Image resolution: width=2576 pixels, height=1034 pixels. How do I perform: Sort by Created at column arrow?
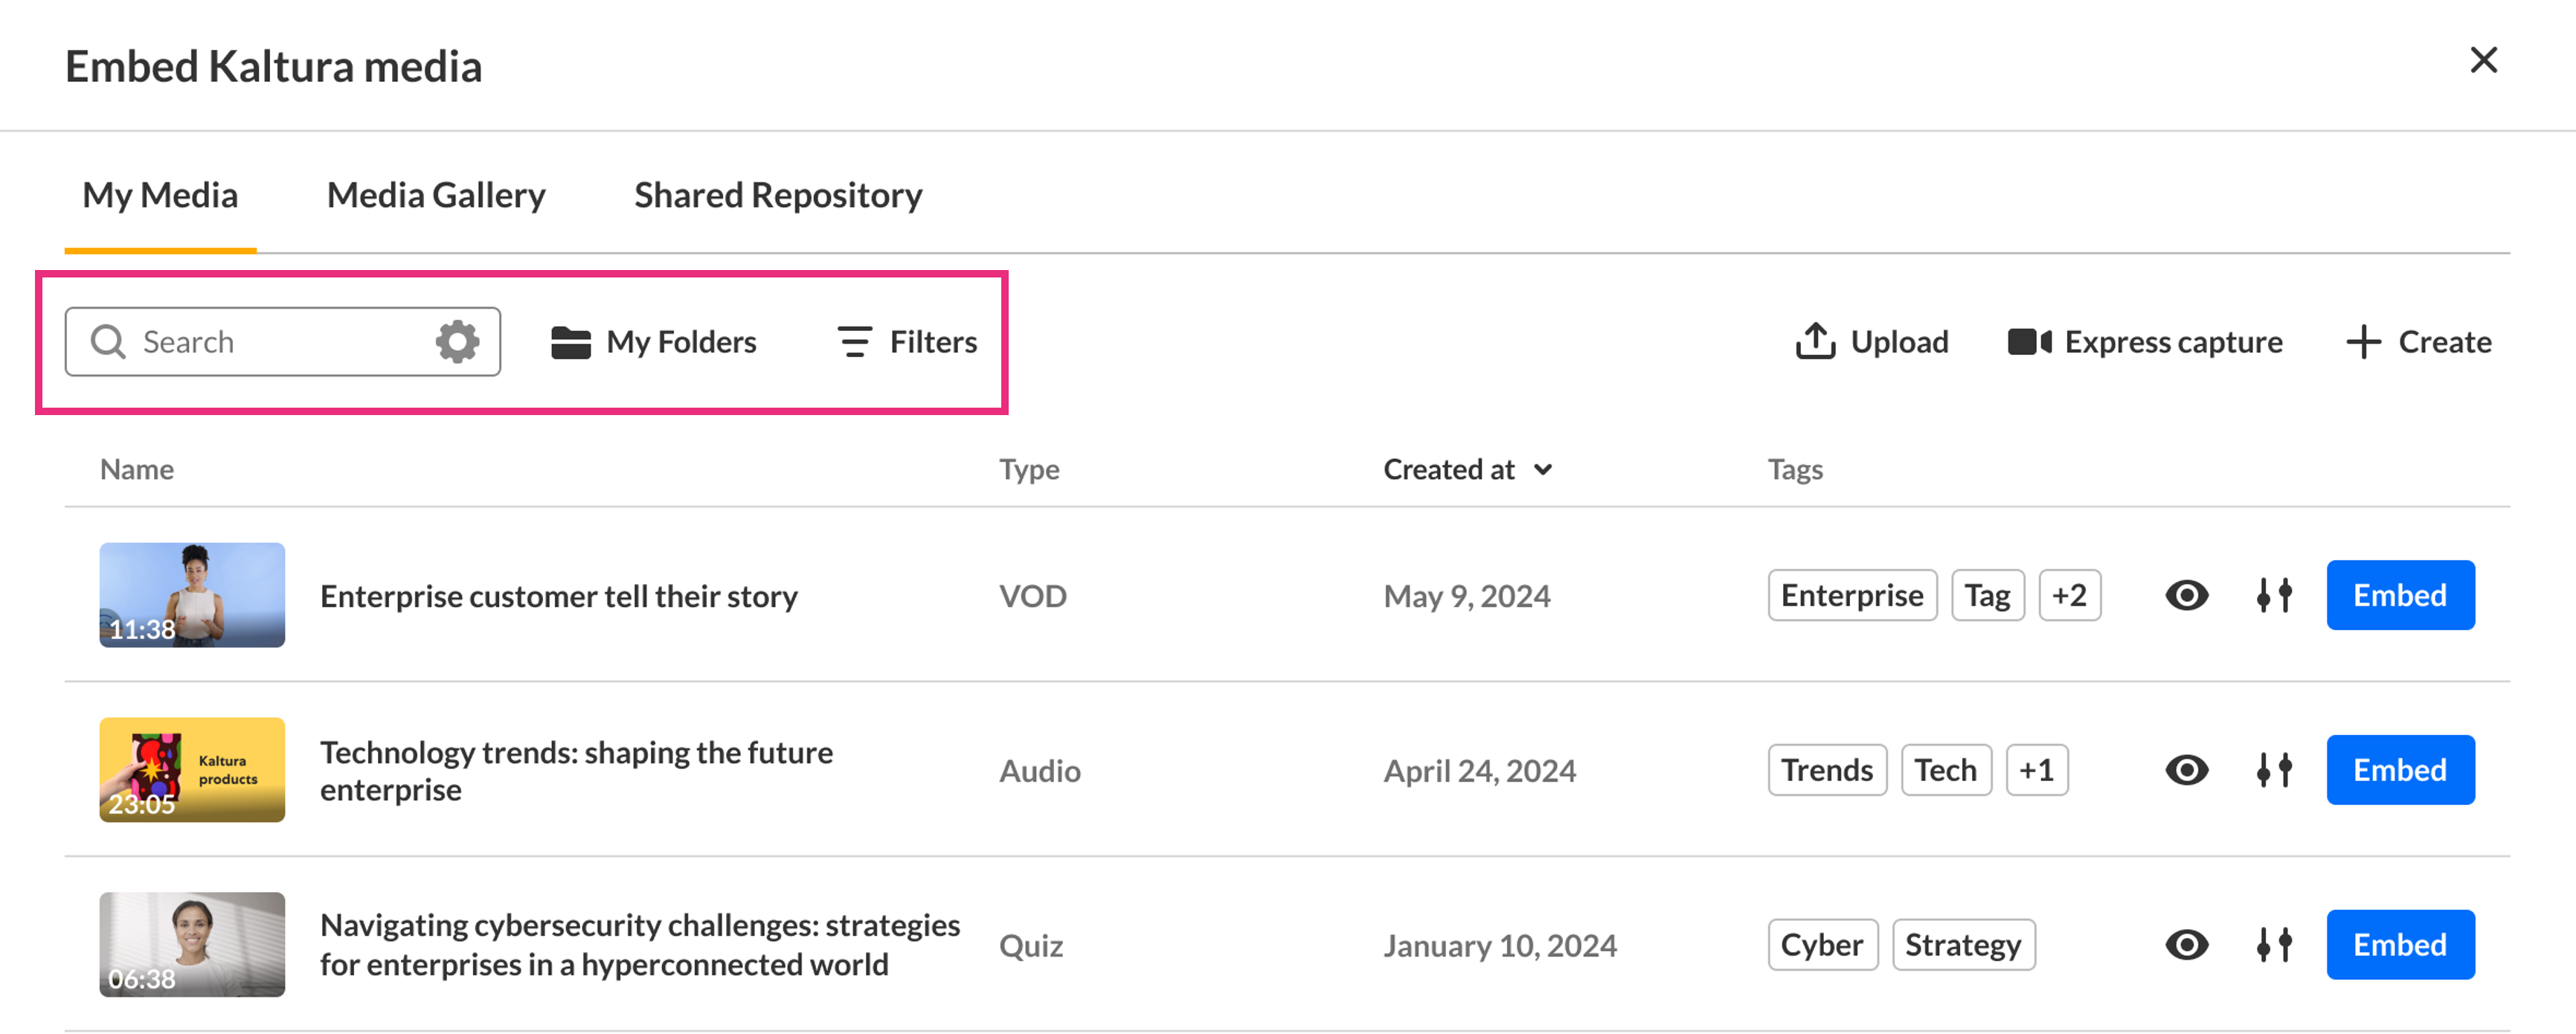coord(1543,470)
